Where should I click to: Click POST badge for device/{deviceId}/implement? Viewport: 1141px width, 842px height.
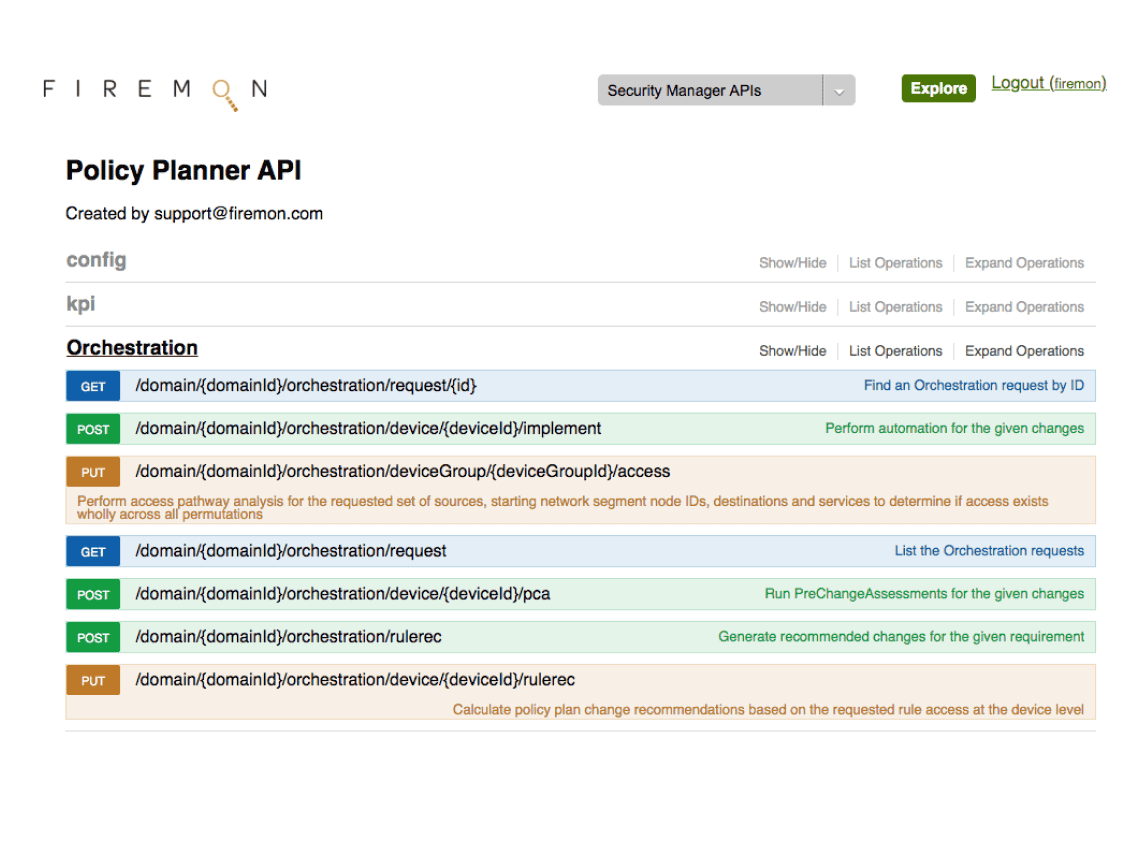click(93, 429)
